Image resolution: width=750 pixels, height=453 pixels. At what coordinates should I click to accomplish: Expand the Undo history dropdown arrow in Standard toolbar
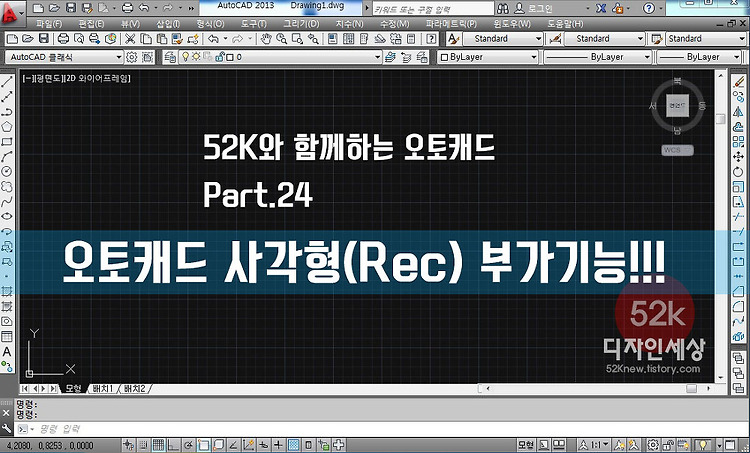point(225,39)
